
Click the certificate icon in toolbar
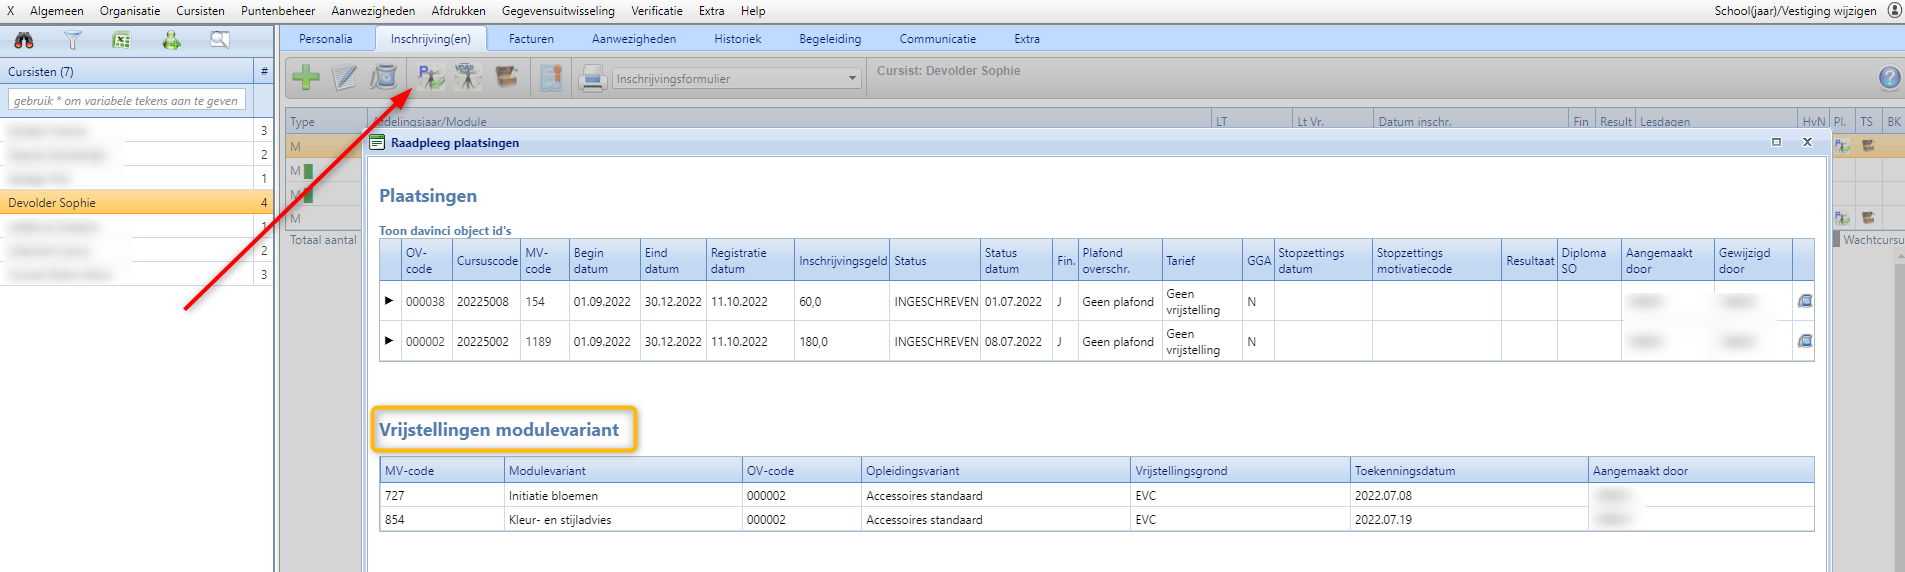[551, 77]
